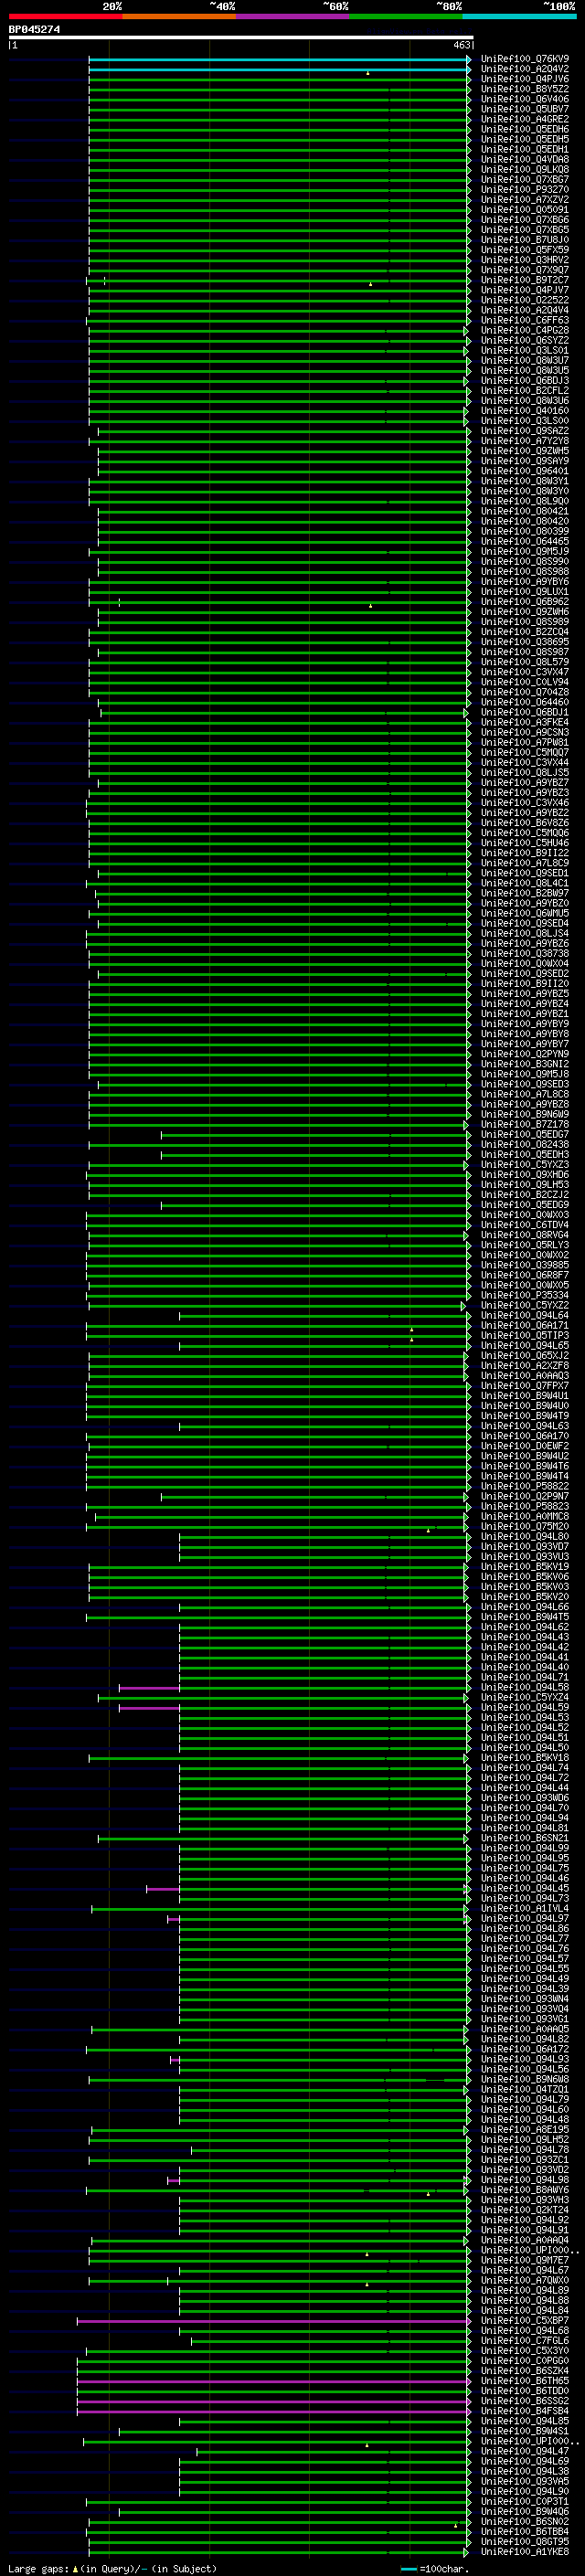This screenshot has height=2576, width=585.
Task: Click the UniRef100_C4PG28 label
Action: click(525, 330)
